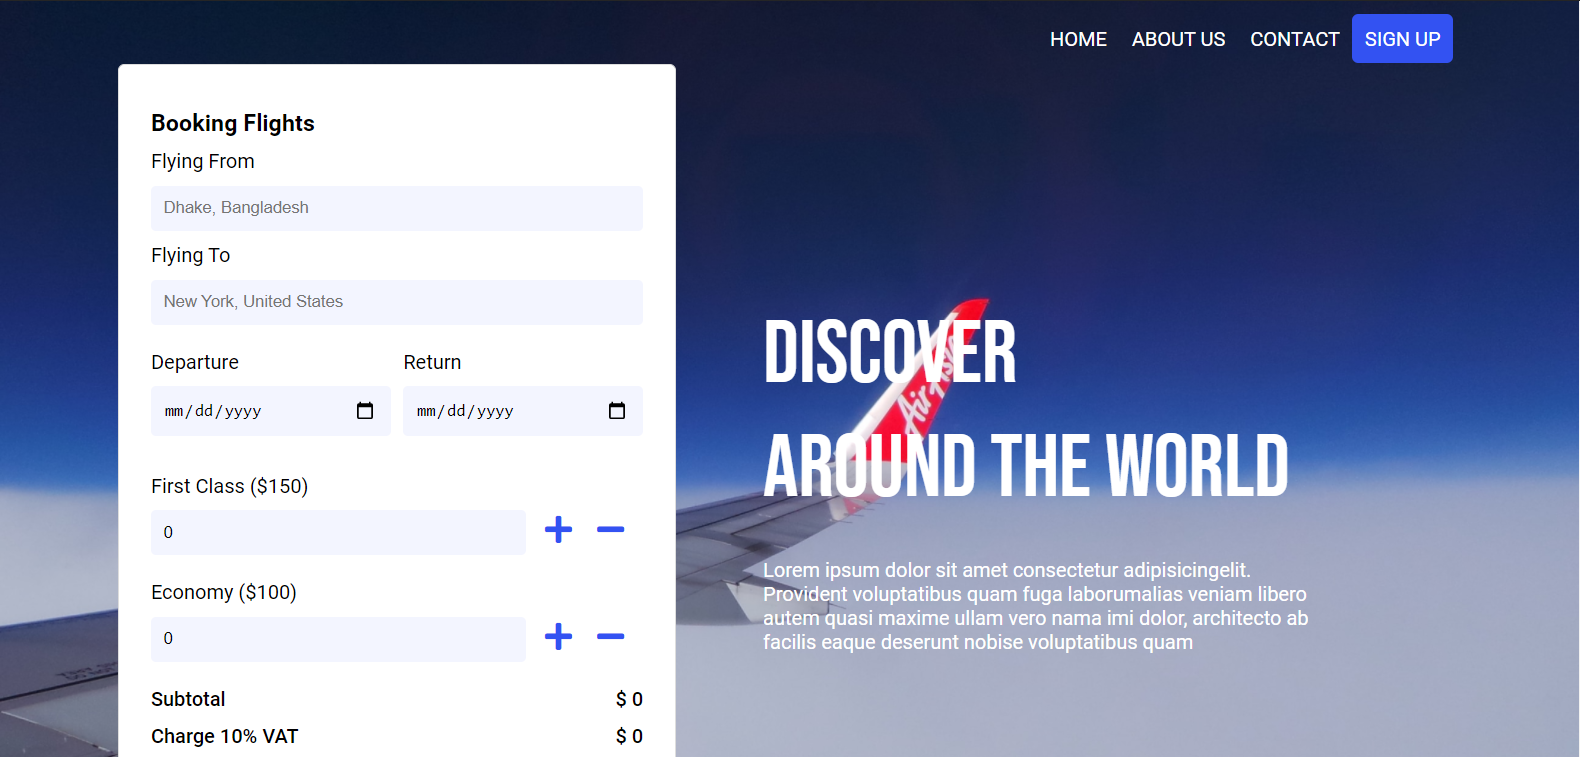The height and width of the screenshot is (757, 1580).
Task: Click the Booking Flights heading
Action: (x=233, y=123)
